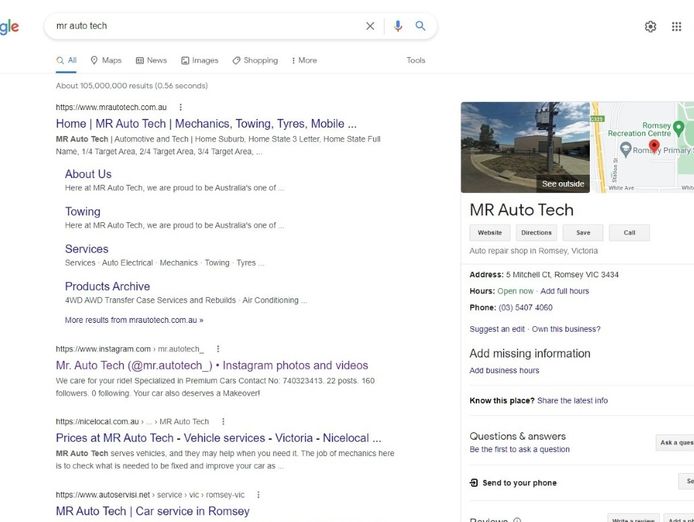694x522 pixels.
Task: Click More results from mrautotech.com.au
Action: pyautogui.click(x=134, y=320)
